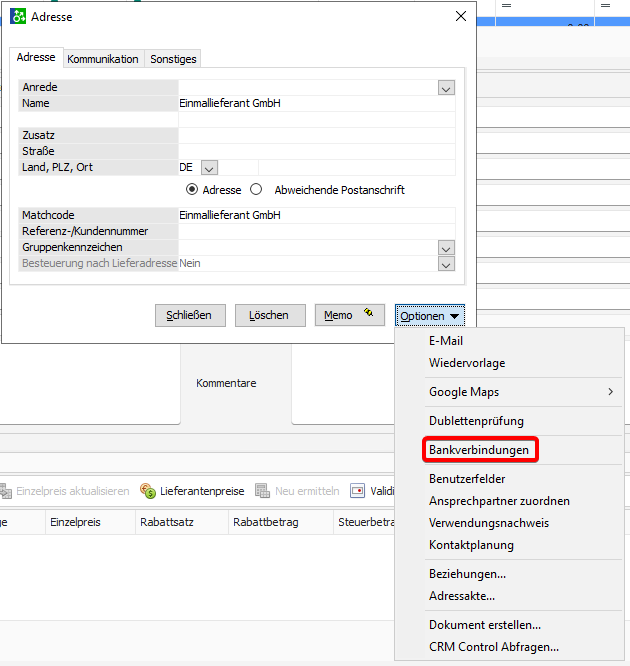Click the Lieferantenpreise coin icon
630x666 pixels.
pyautogui.click(x=148, y=491)
